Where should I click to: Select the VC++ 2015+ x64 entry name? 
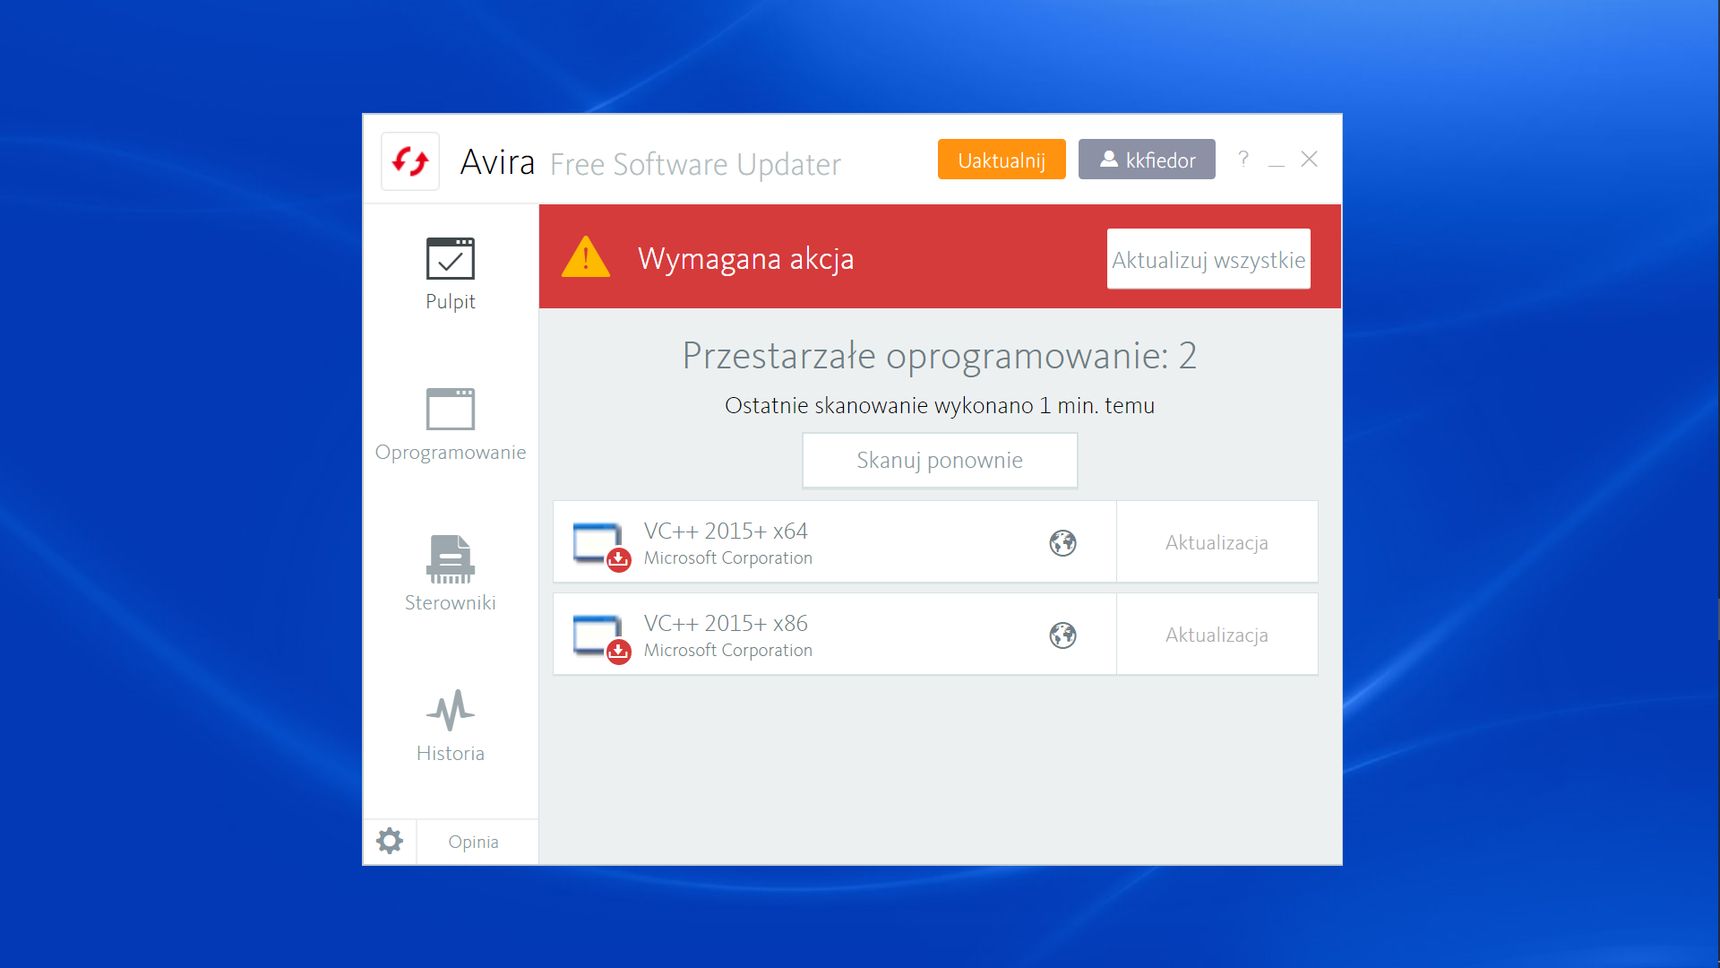726,531
